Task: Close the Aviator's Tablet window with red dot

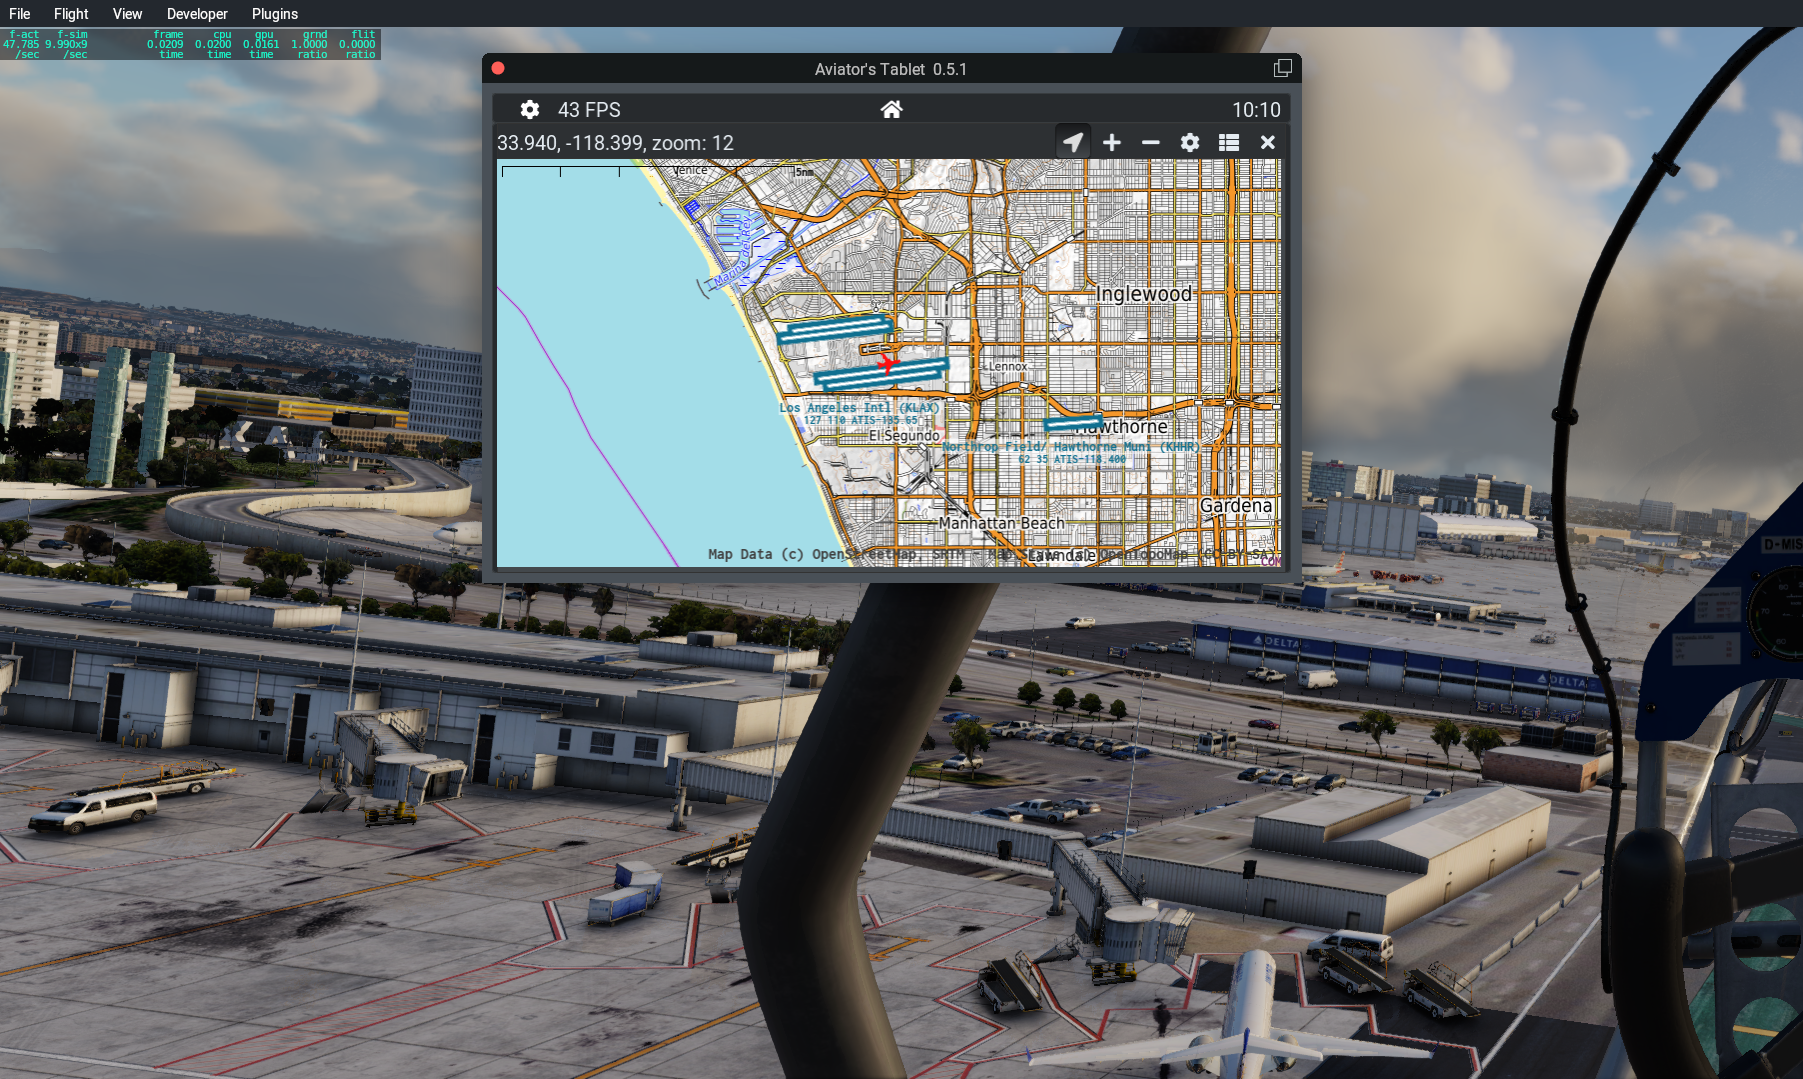Action: tap(498, 68)
